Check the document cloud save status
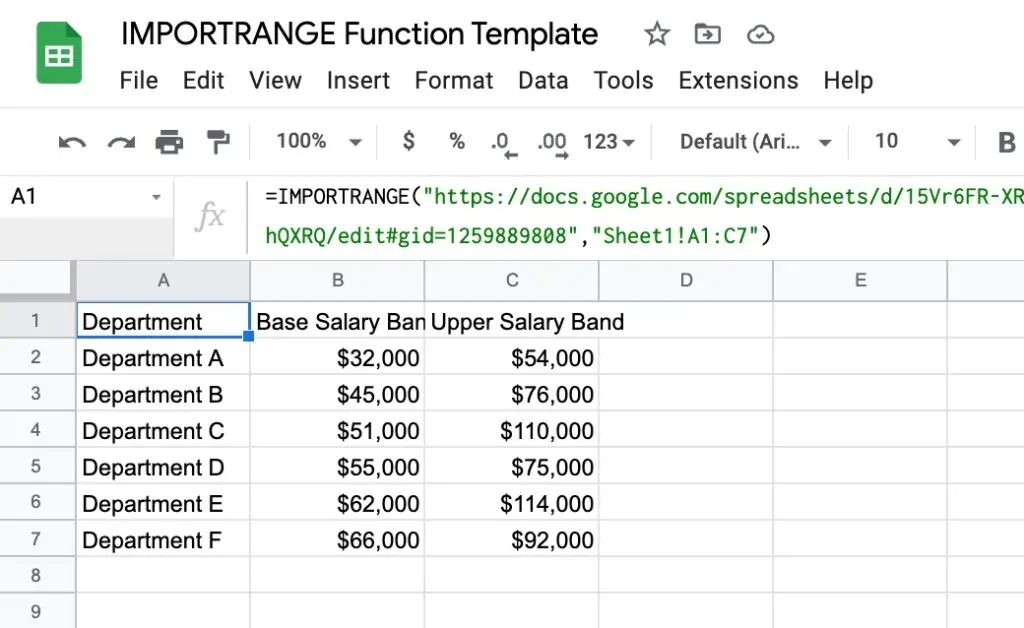 tap(761, 33)
